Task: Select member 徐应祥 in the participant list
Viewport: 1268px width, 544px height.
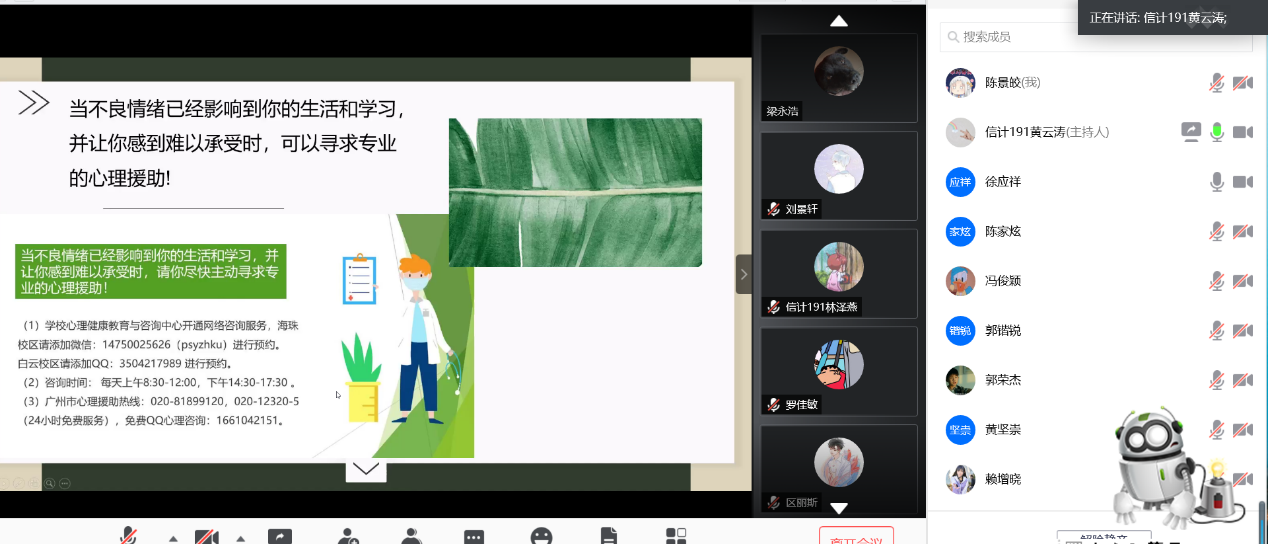Action: 1003,182
